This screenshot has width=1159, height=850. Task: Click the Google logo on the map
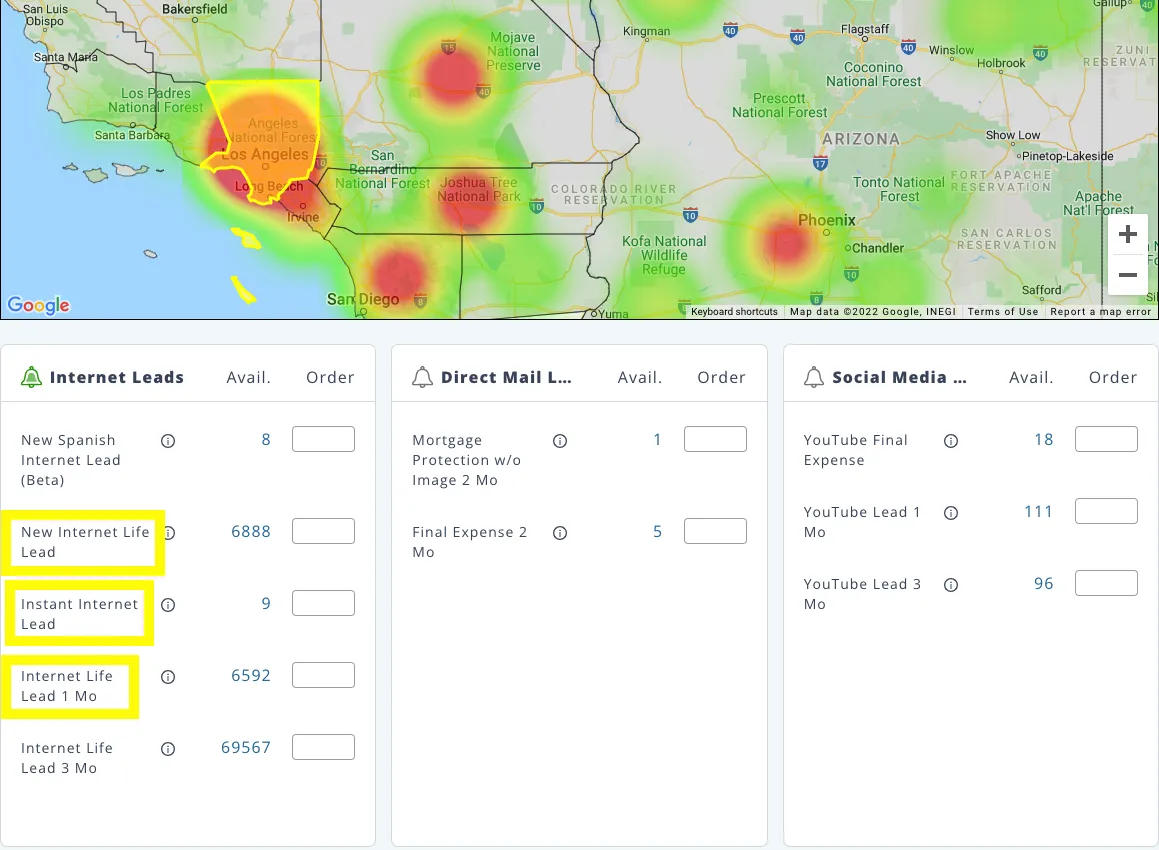[38, 305]
